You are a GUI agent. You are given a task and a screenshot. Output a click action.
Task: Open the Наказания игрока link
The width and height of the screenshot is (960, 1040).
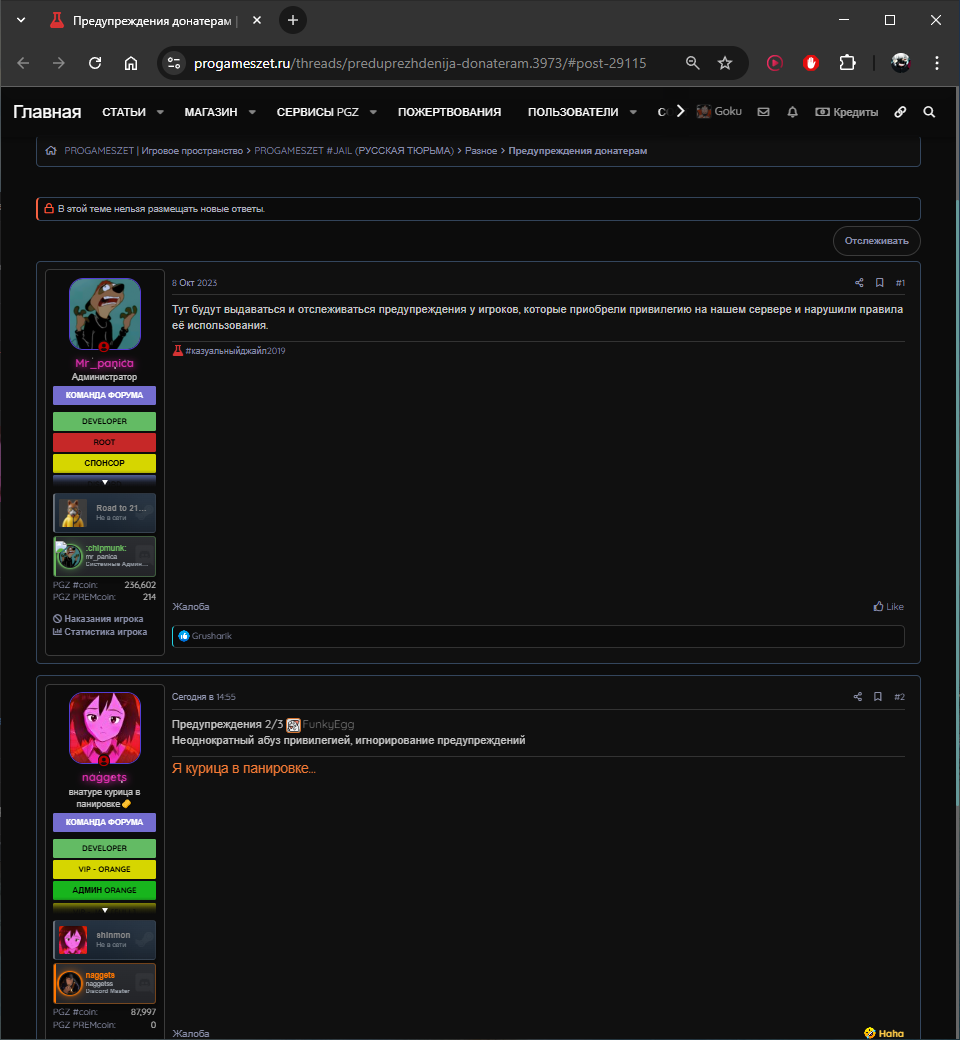[x=98, y=619]
